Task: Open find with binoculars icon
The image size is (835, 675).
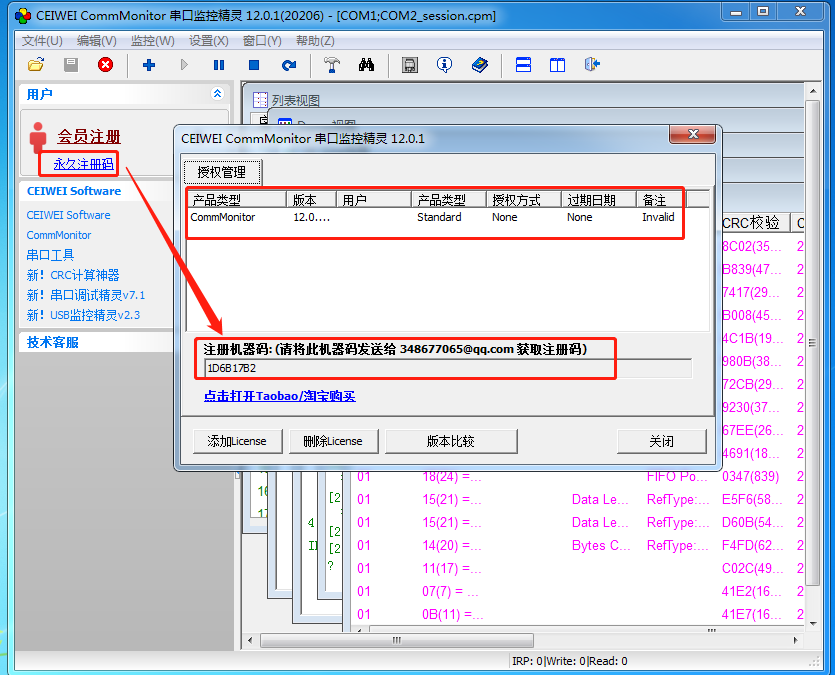Action: (x=366, y=65)
